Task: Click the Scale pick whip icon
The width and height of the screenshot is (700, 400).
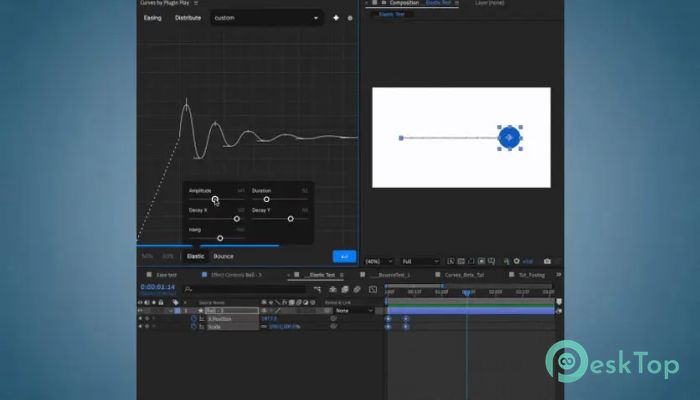Action: (x=333, y=326)
